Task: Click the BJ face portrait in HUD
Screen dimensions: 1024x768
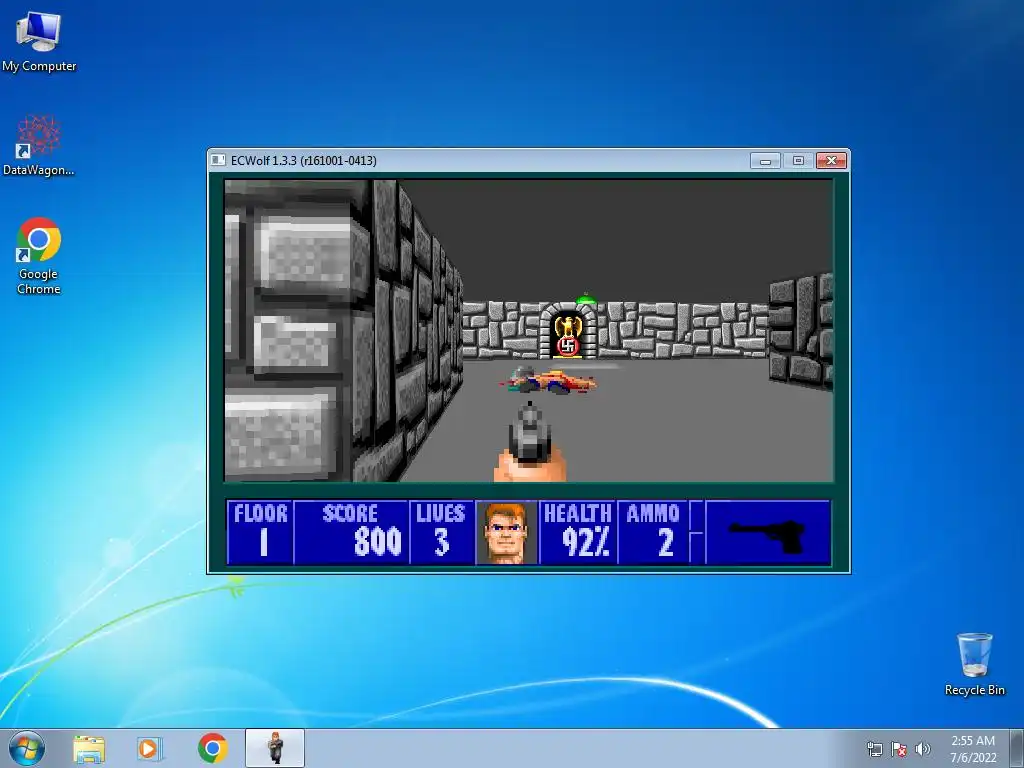Action: point(506,532)
